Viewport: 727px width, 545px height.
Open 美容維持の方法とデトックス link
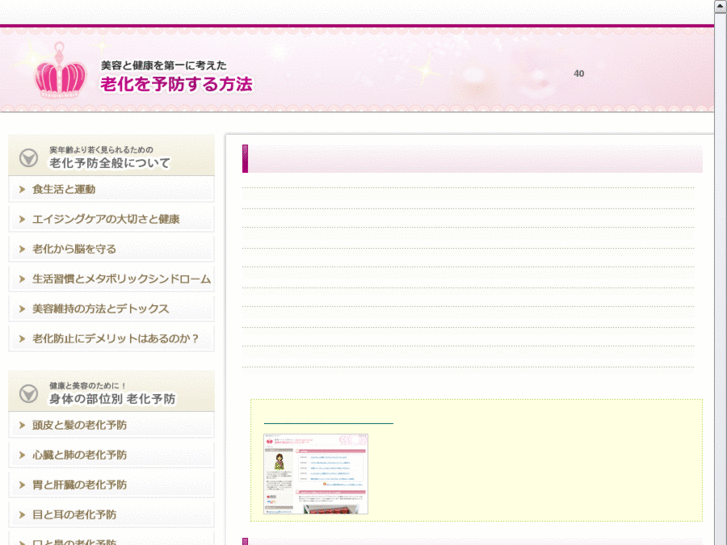(x=111, y=308)
